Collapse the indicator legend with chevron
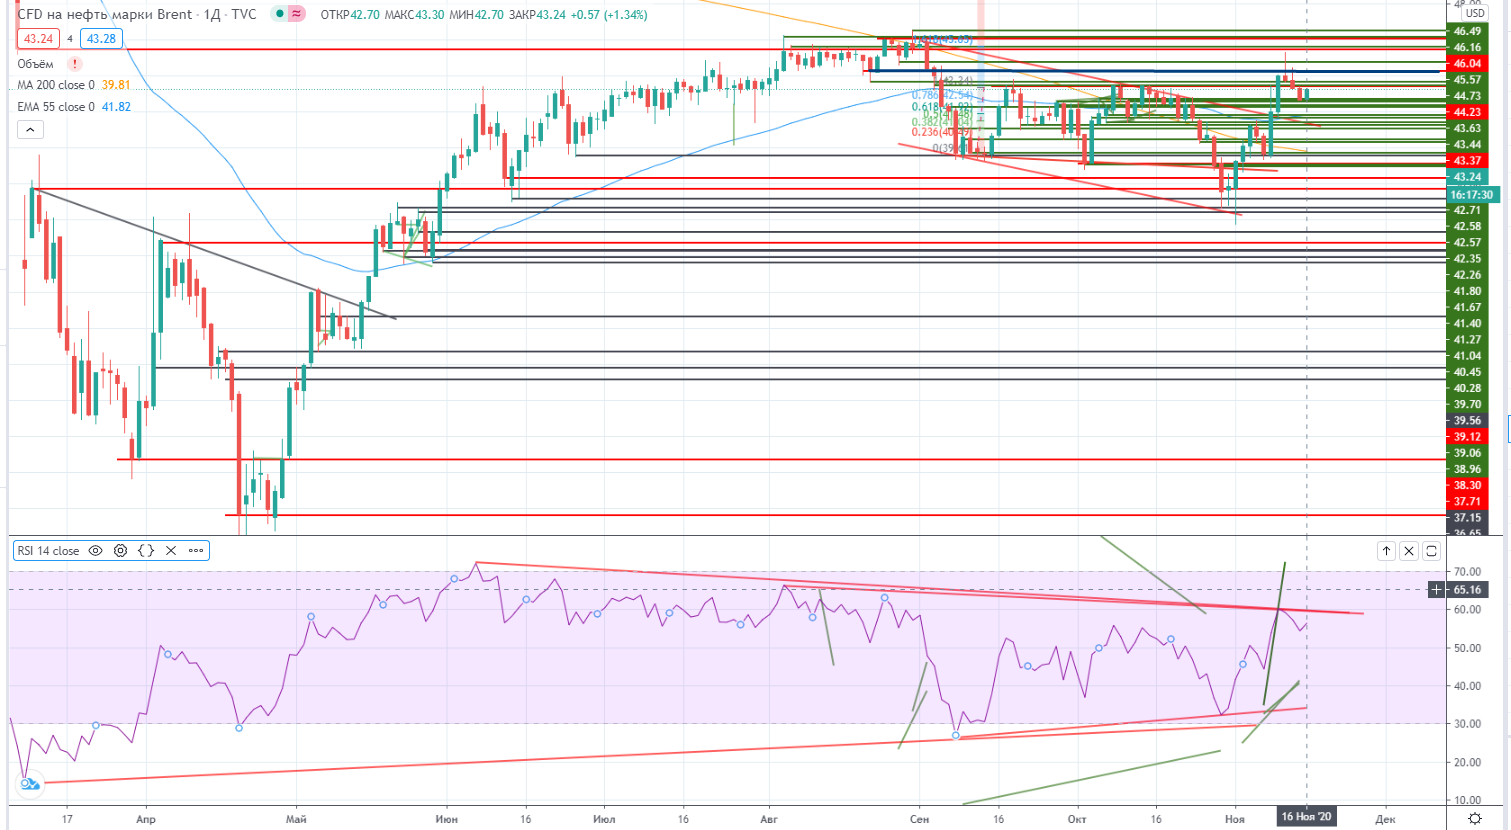1511x830 pixels. [x=30, y=130]
